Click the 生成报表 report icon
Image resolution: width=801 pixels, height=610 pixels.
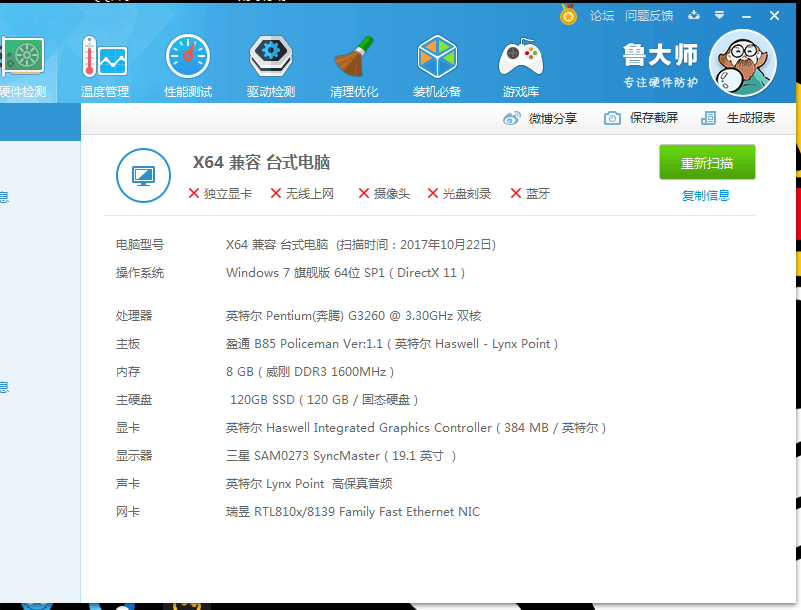(708, 118)
